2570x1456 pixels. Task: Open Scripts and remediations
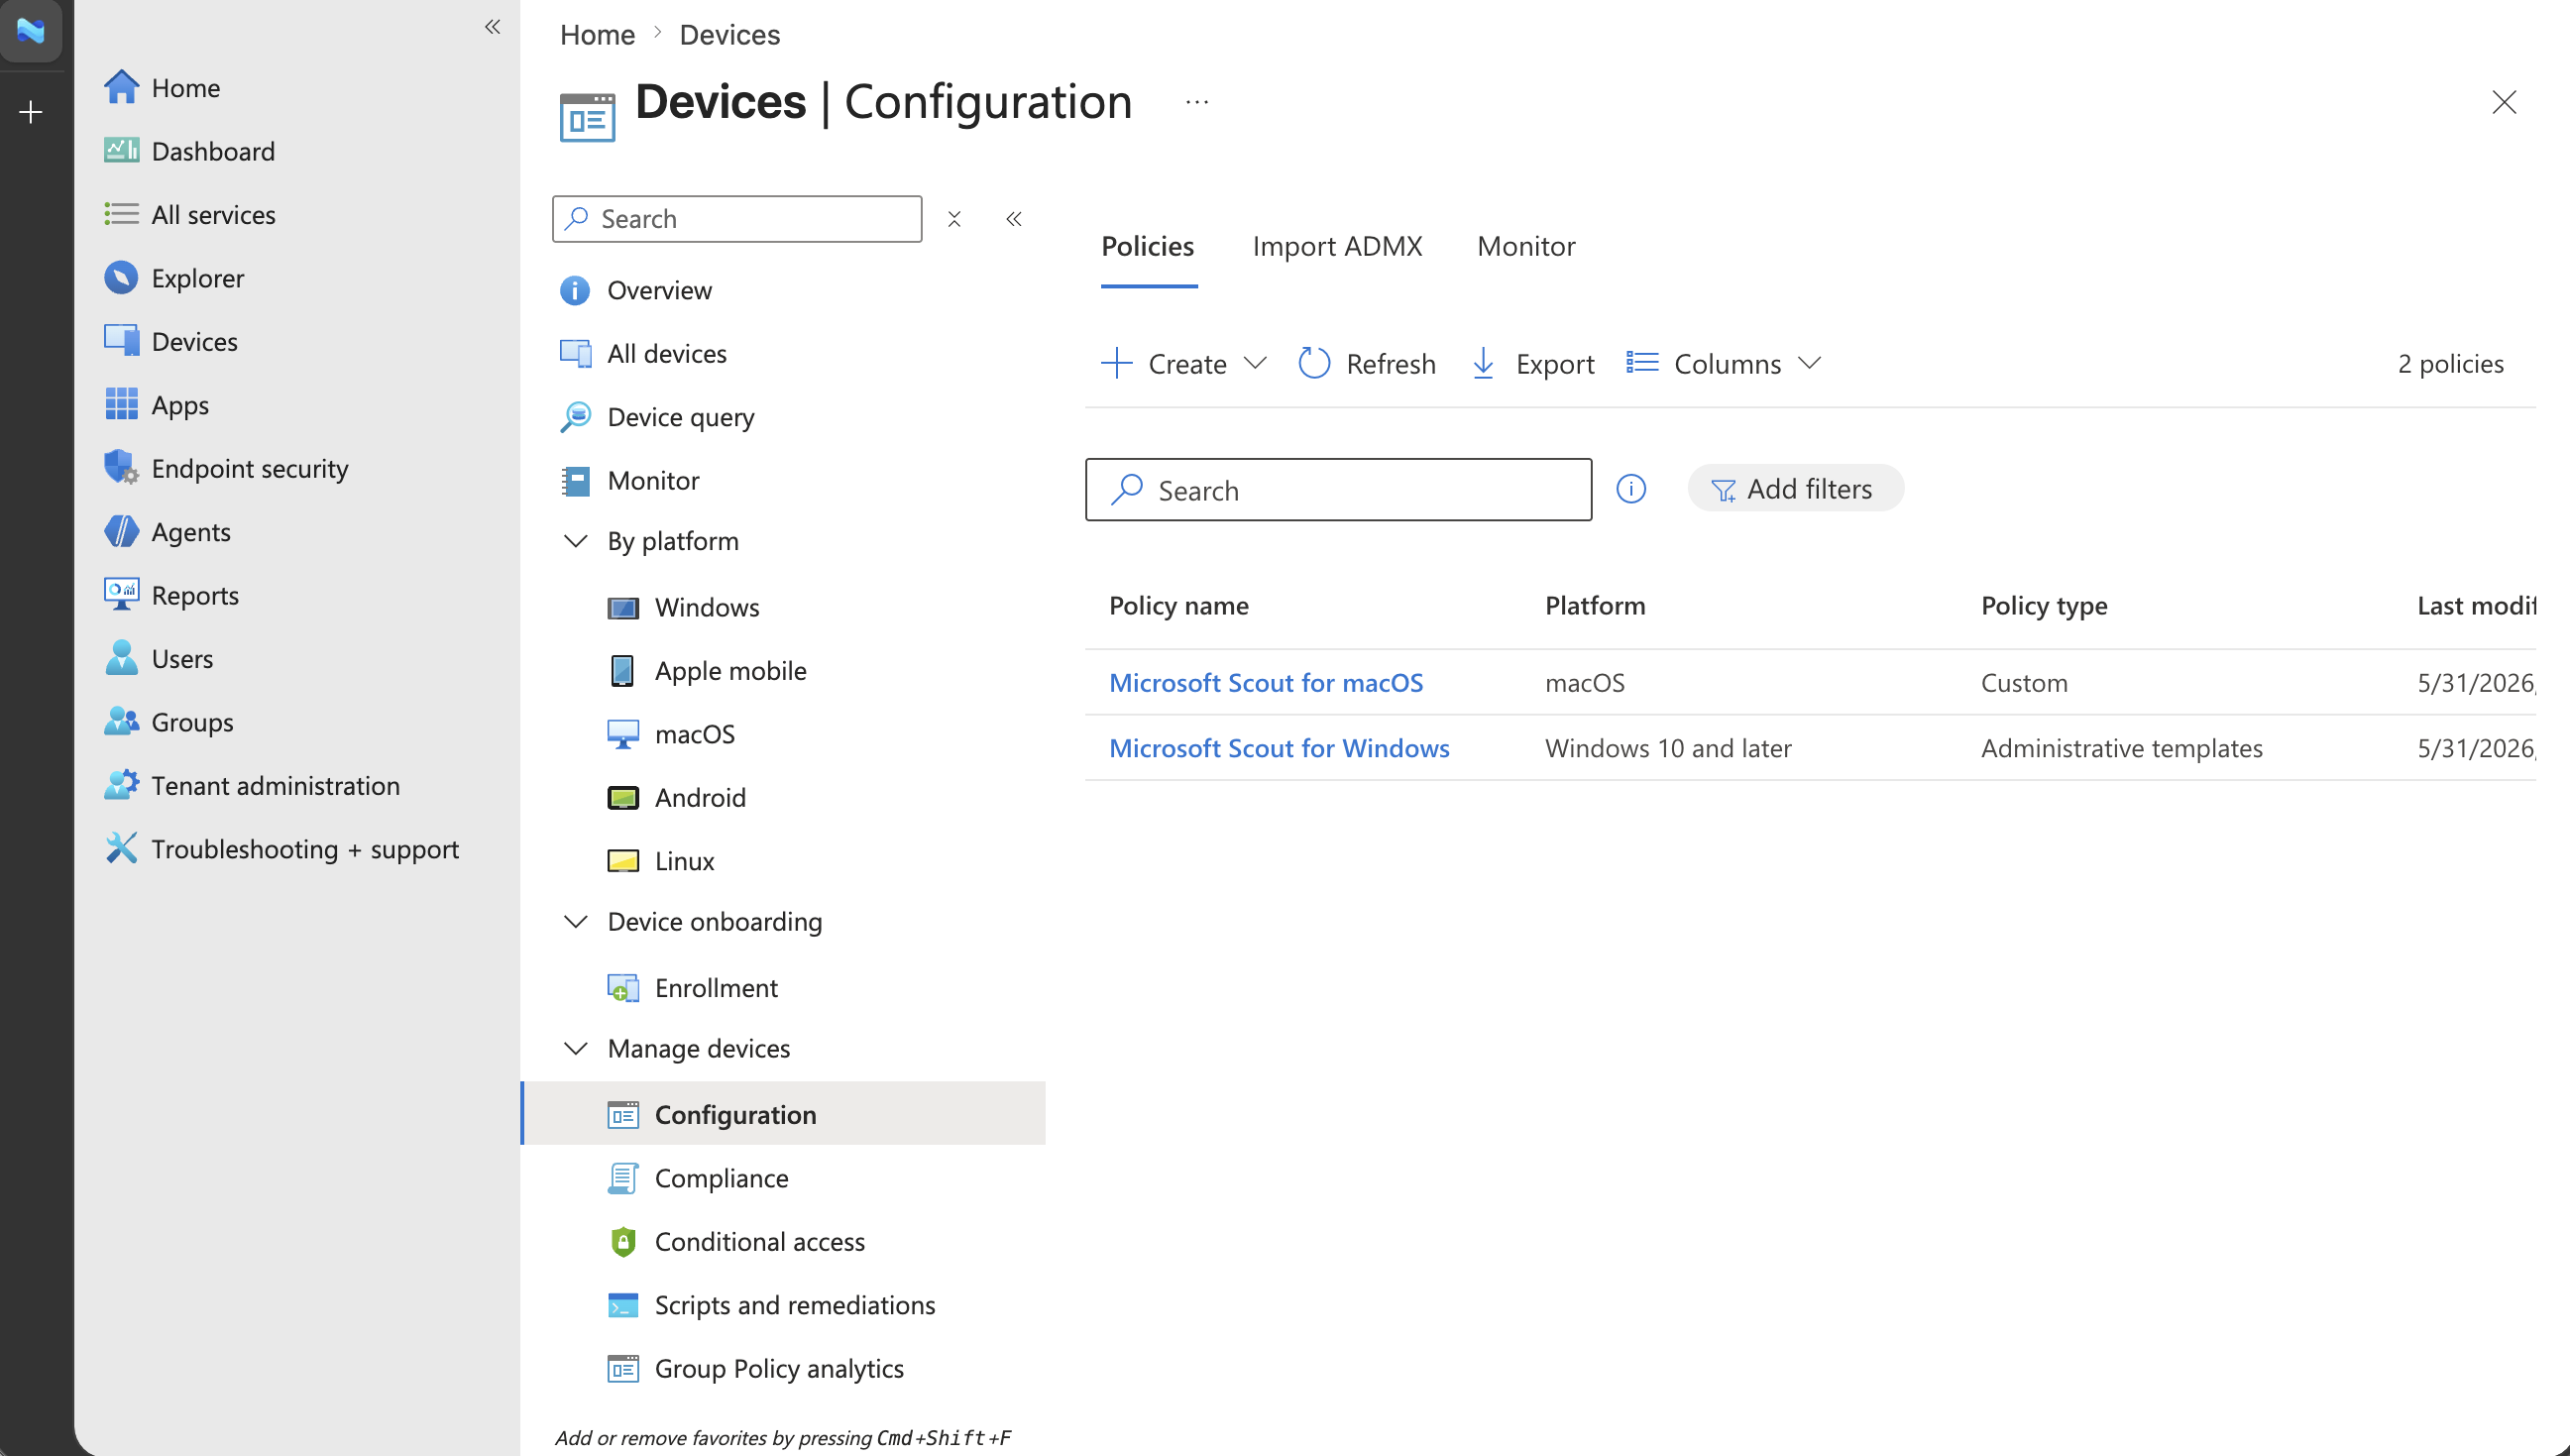pos(771,1305)
